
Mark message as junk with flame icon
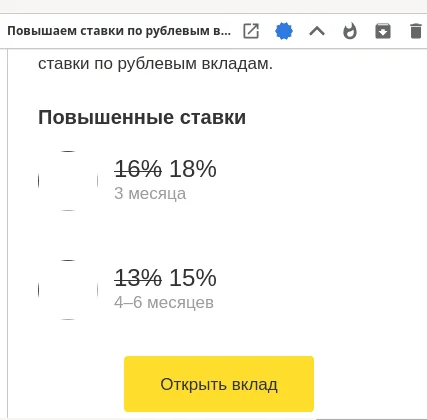[x=350, y=31]
